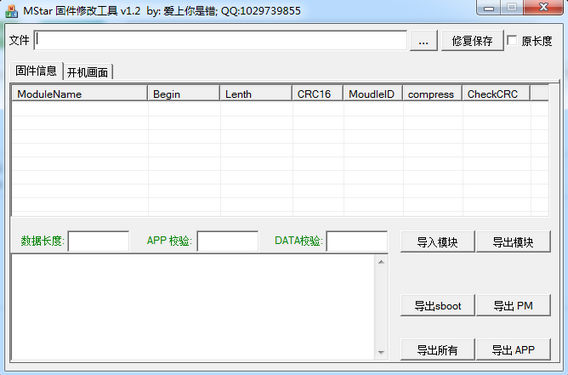Click the 导出sboot button
The width and height of the screenshot is (568, 375).
[437, 305]
